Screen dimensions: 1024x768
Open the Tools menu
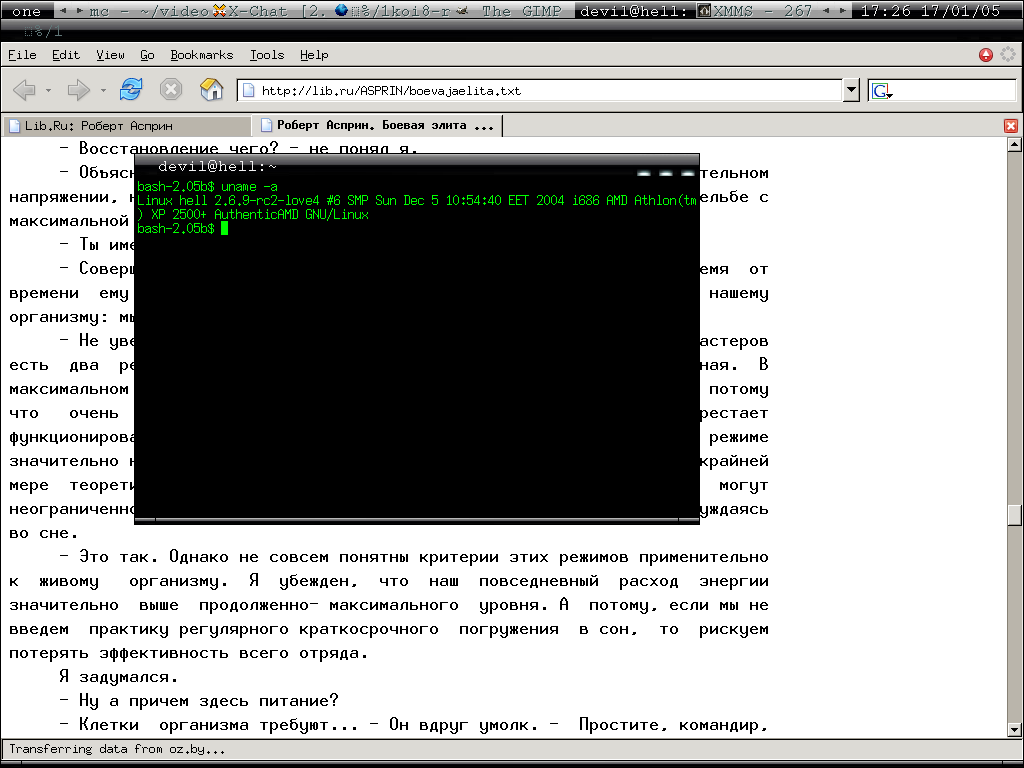[267, 55]
